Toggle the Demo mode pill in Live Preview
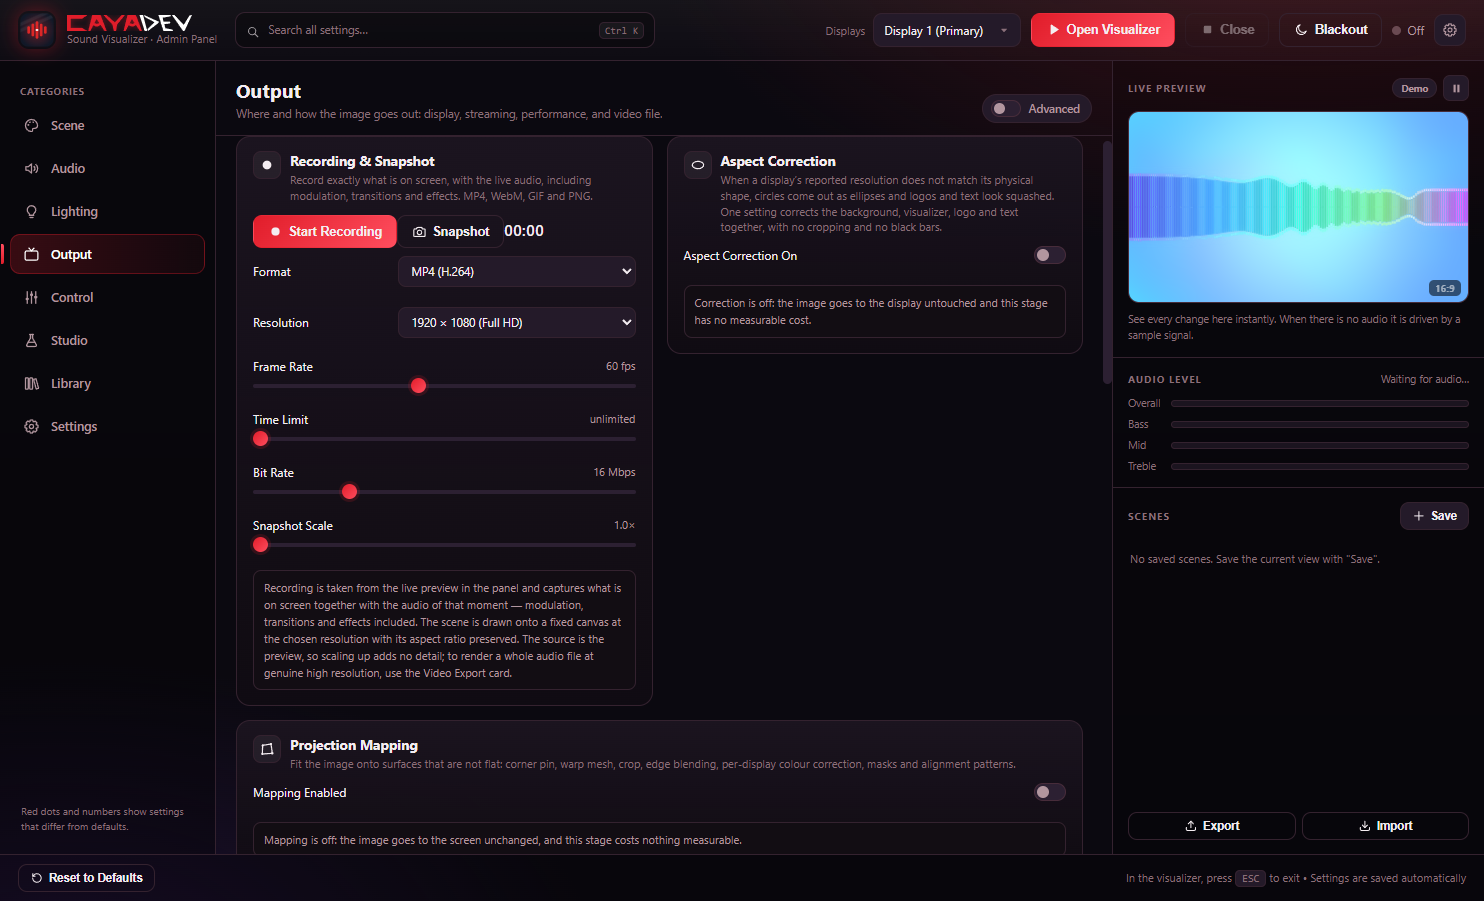 [1415, 89]
